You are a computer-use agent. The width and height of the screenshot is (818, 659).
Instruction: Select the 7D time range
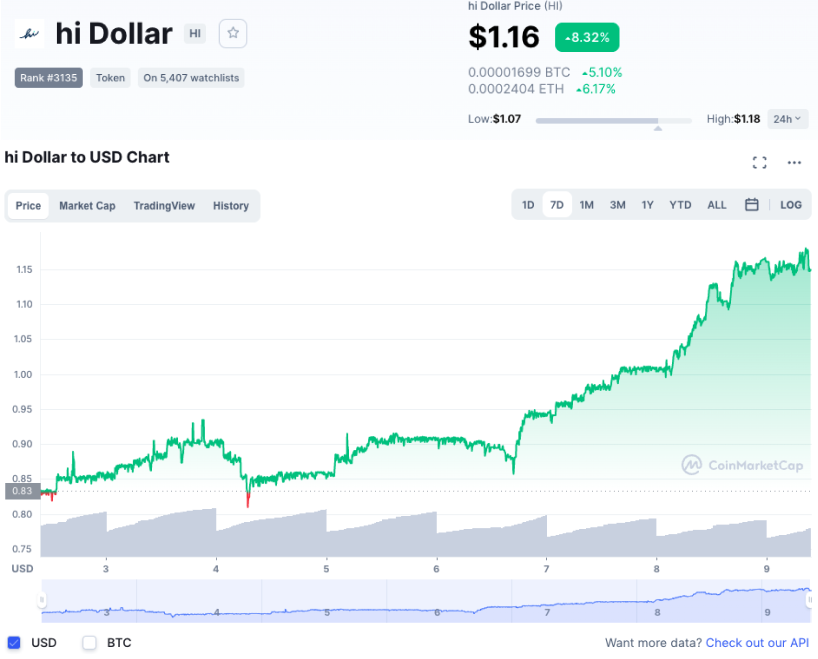click(x=557, y=205)
